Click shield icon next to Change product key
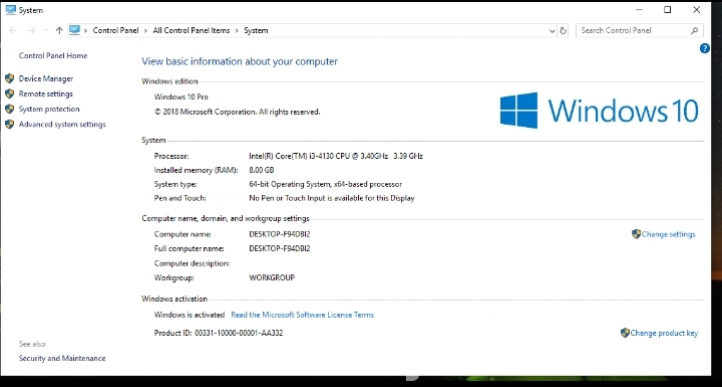Screen dimensions: 722x387 click(x=625, y=333)
